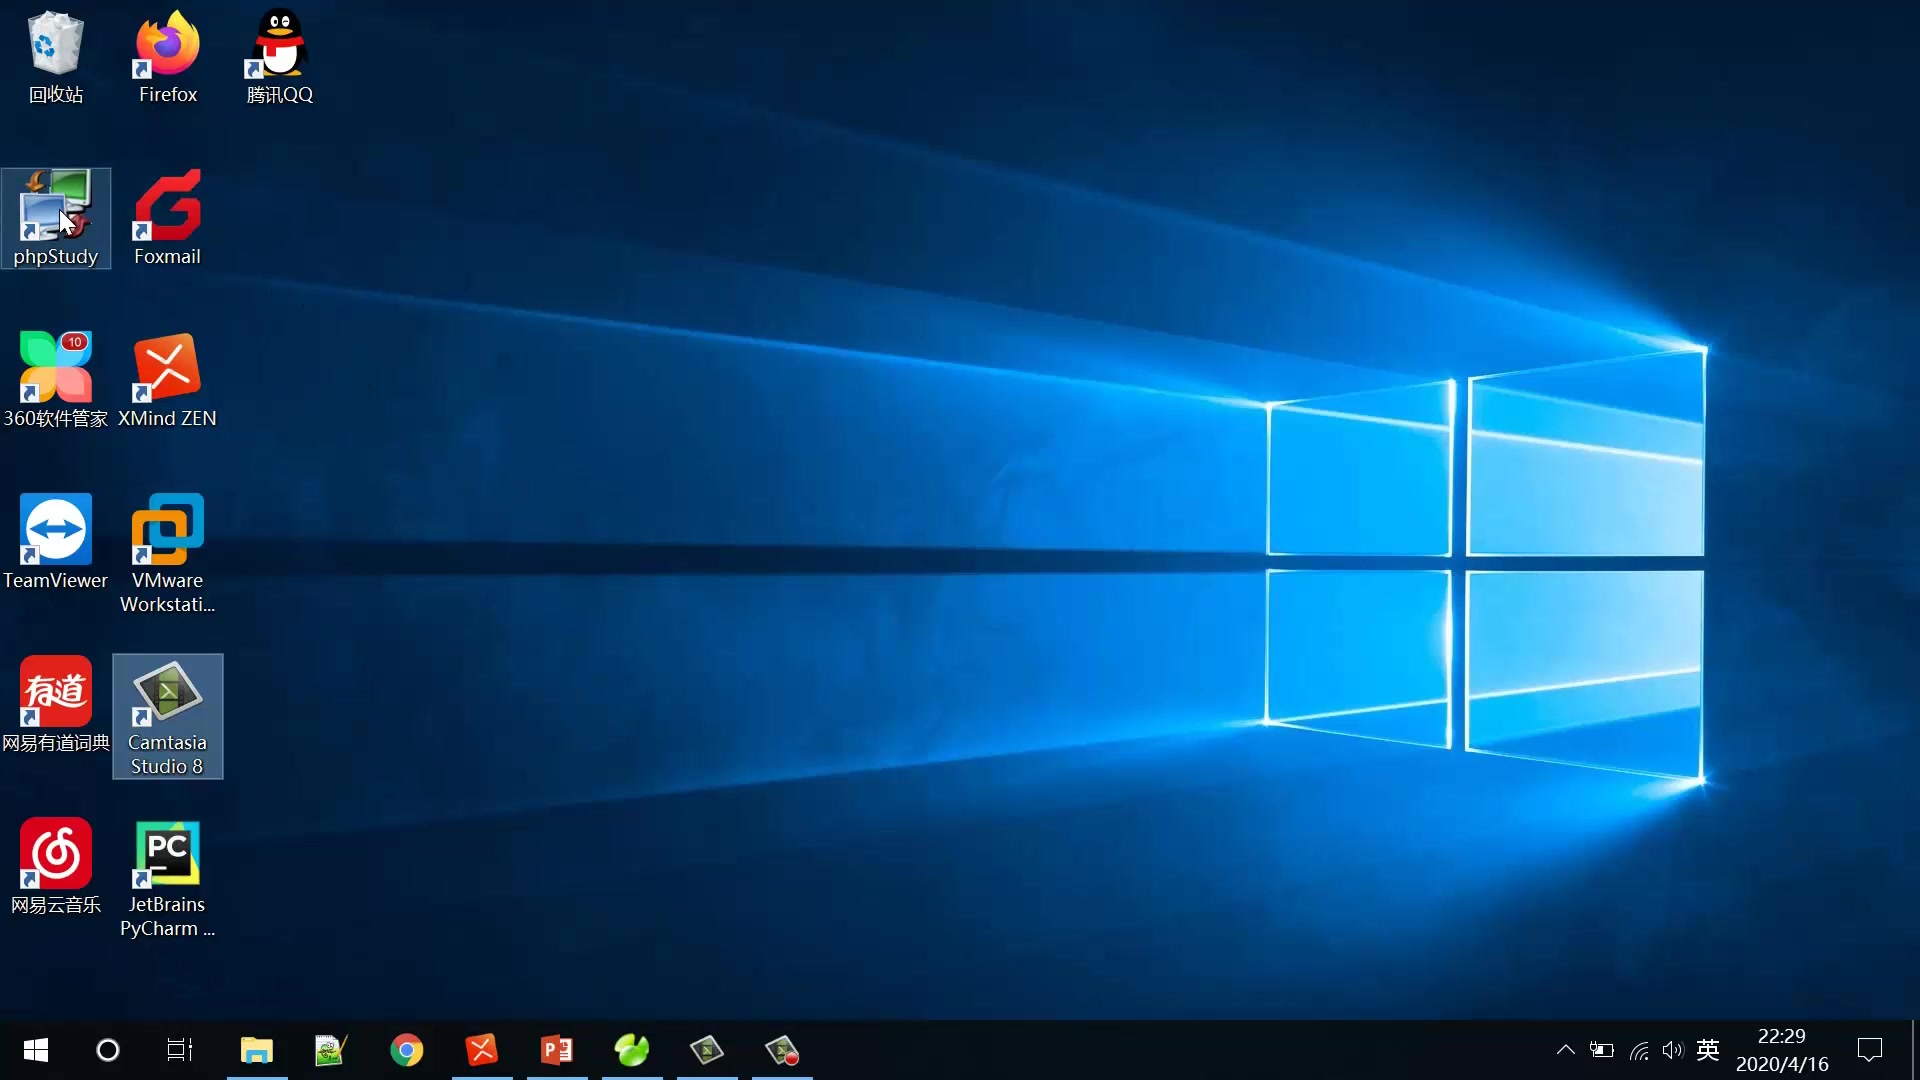Select the Tencent QQ penguin icon
Screen dimensions: 1920x1080
tap(279, 46)
